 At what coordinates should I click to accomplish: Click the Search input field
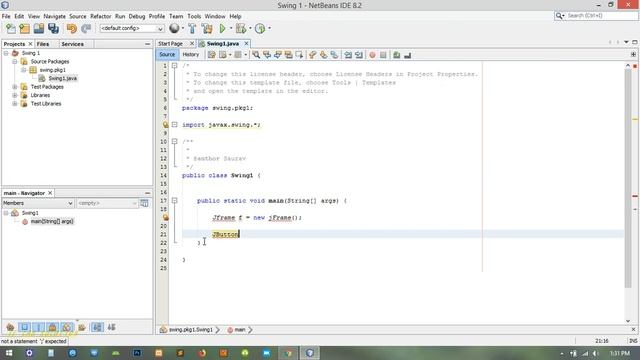602,16
